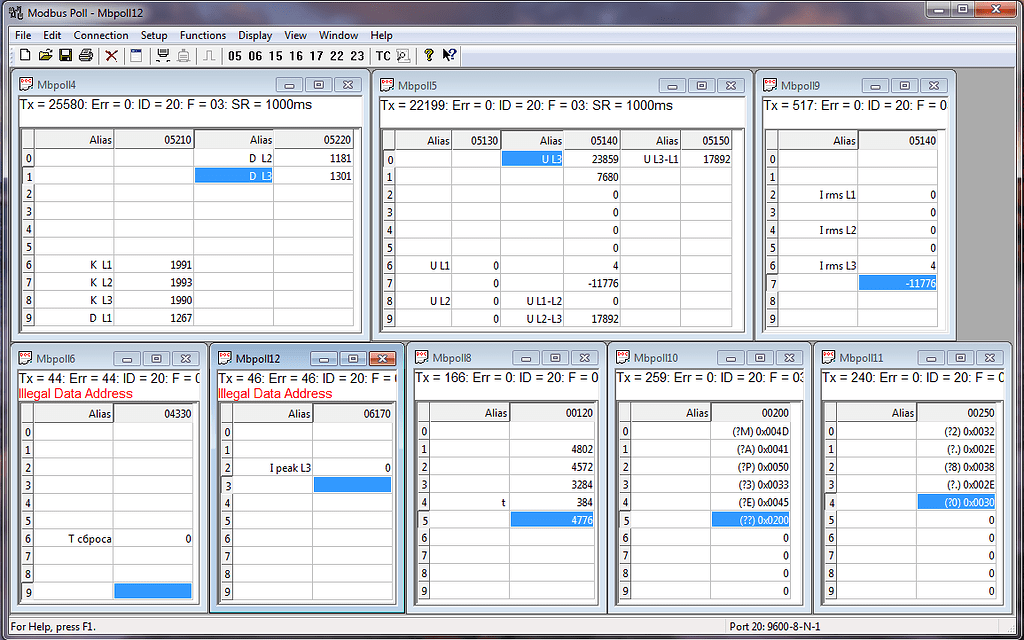The height and width of the screenshot is (640, 1024).
Task: Open the Connection menu
Action: [101, 35]
